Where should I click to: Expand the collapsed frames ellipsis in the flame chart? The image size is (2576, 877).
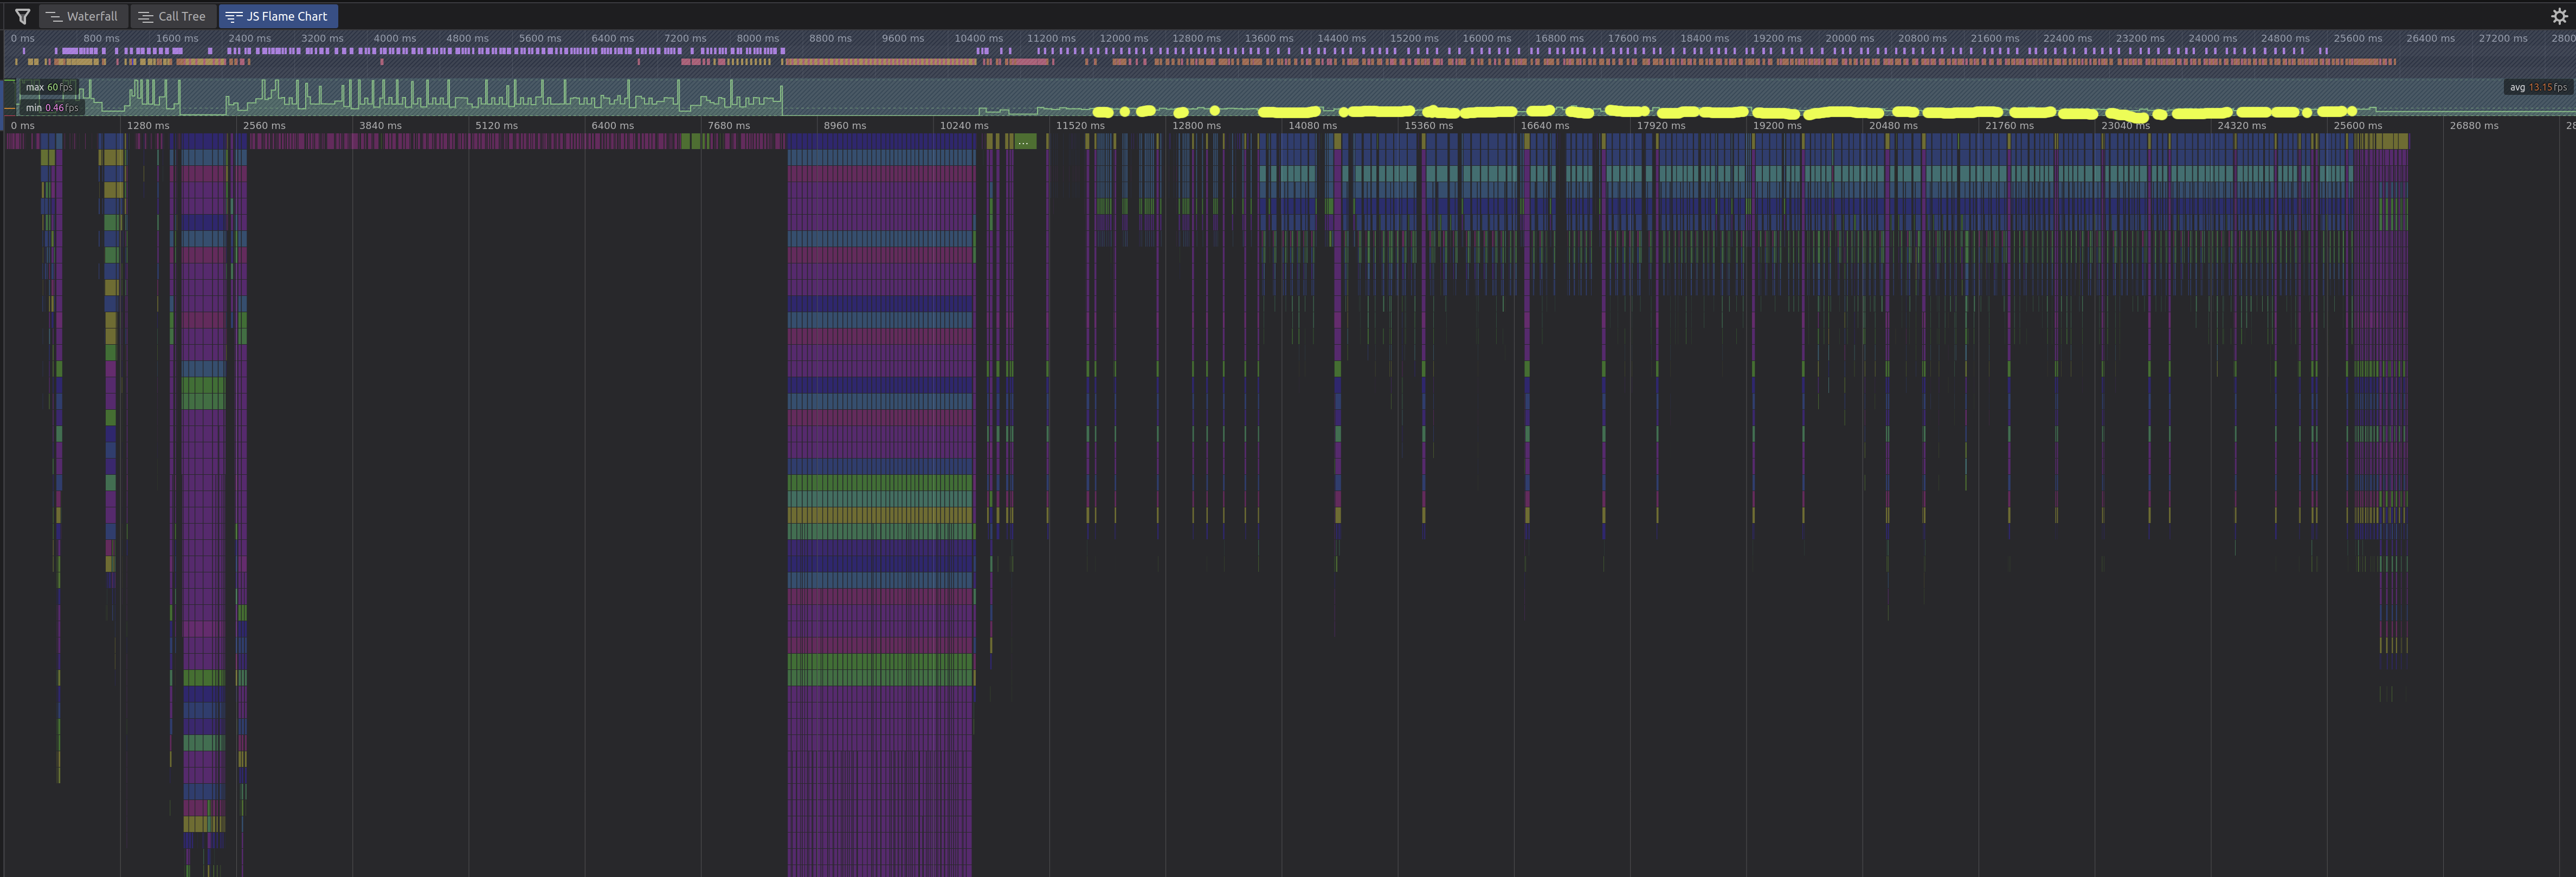pos(1023,142)
